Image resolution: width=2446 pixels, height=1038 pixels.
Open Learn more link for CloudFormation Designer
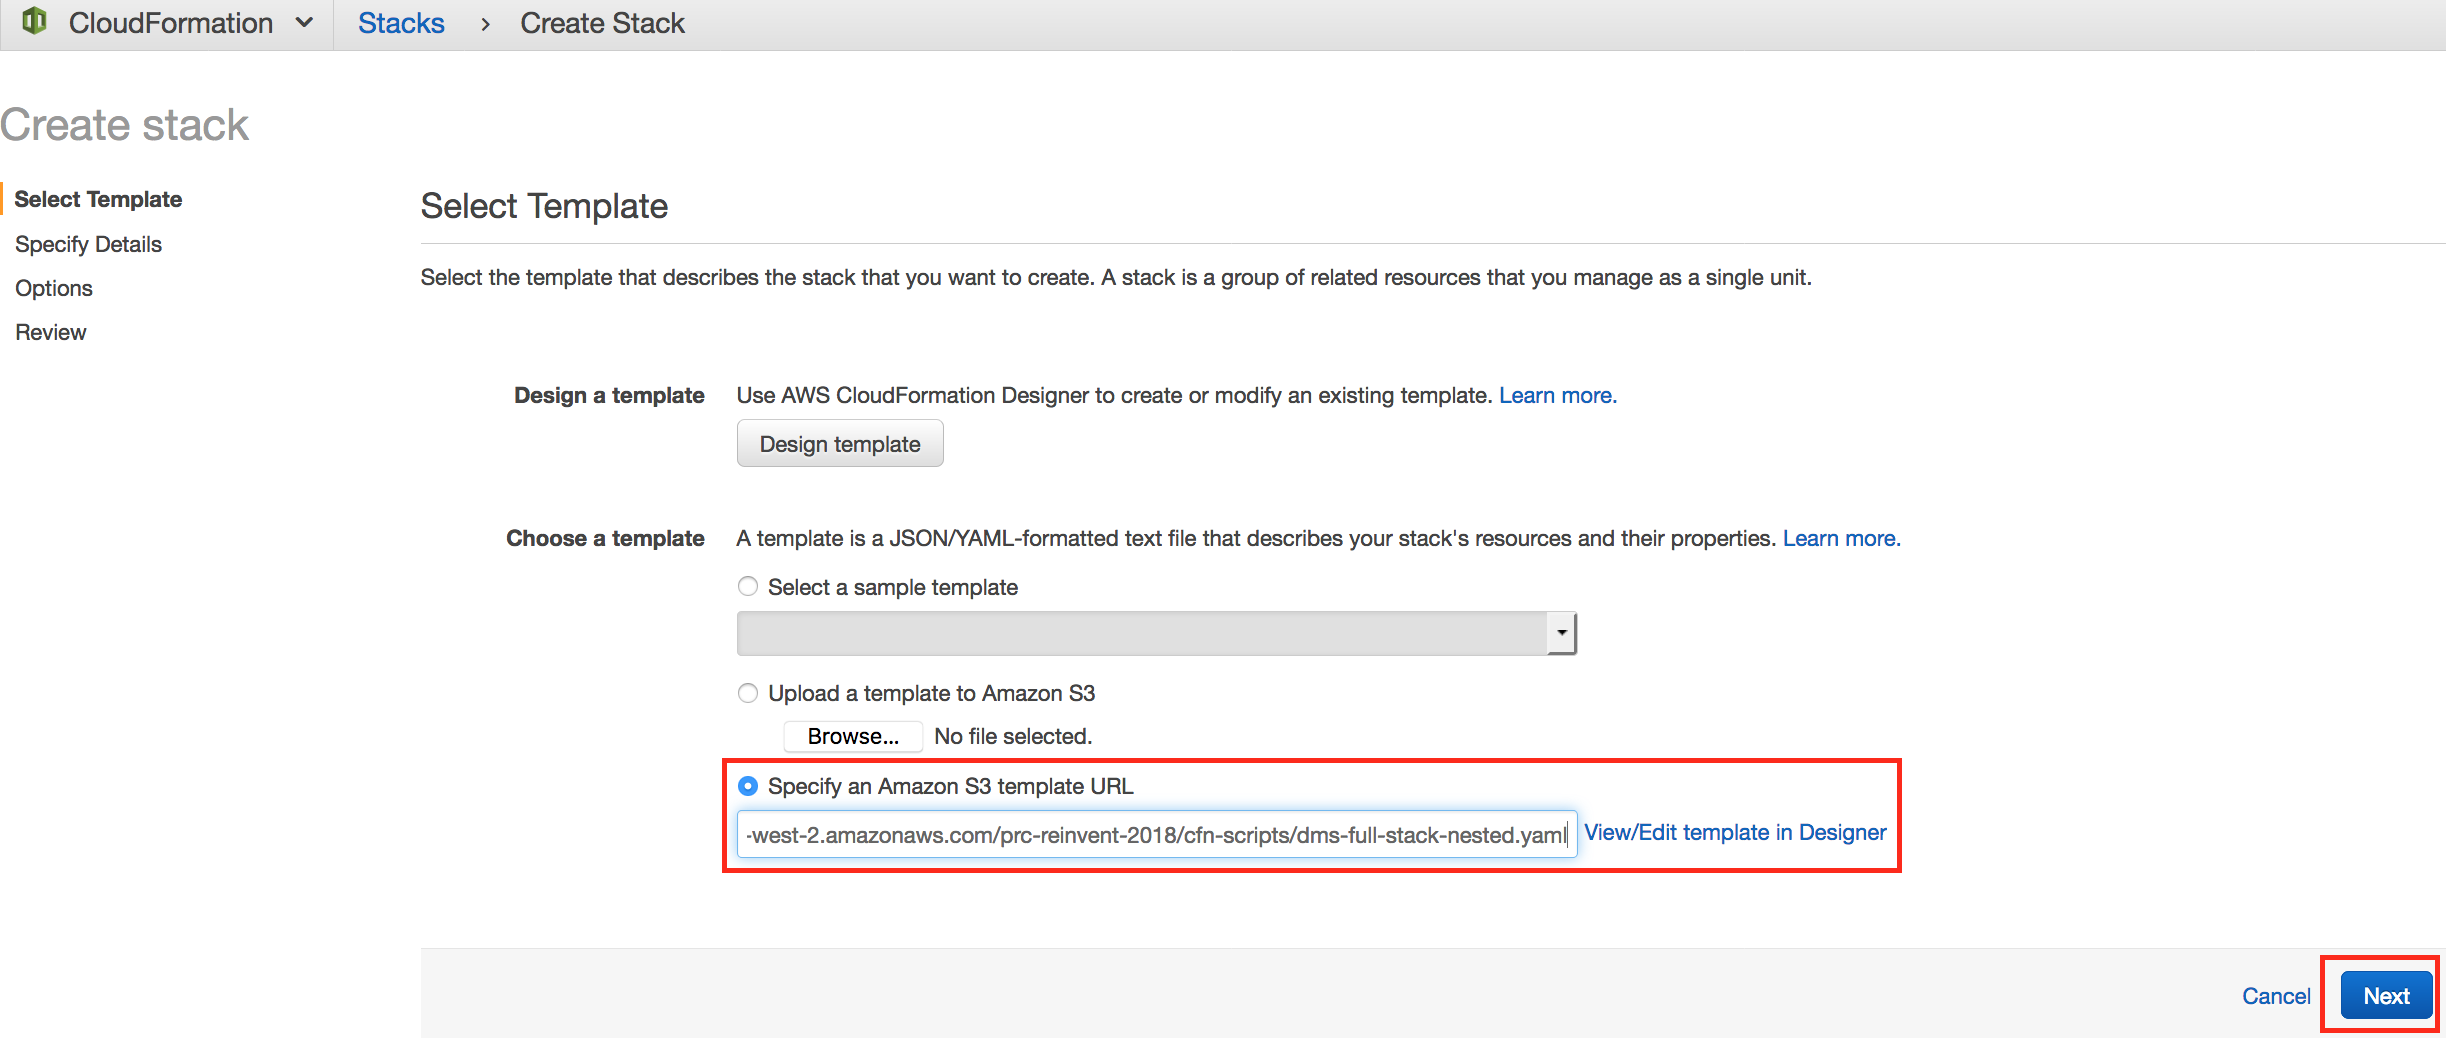coord(1557,395)
